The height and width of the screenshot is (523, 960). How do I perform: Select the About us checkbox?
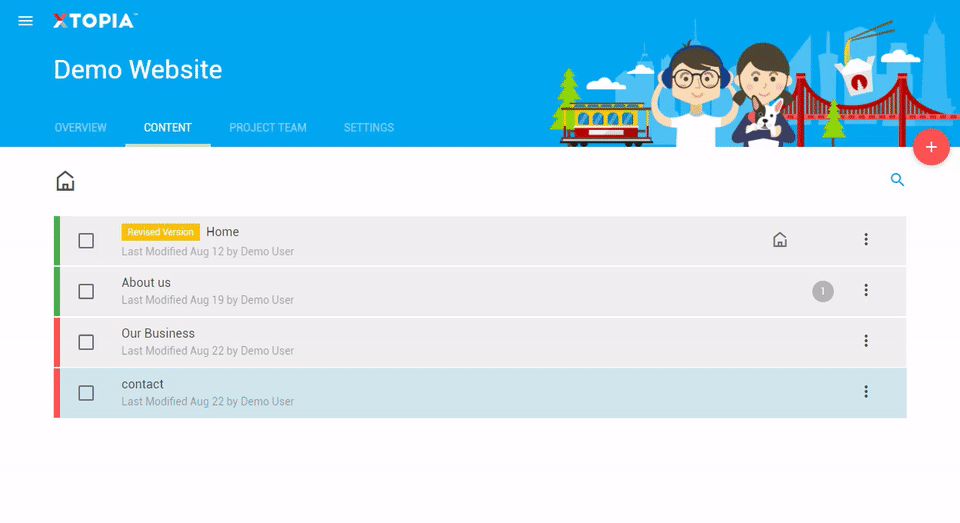point(86,291)
